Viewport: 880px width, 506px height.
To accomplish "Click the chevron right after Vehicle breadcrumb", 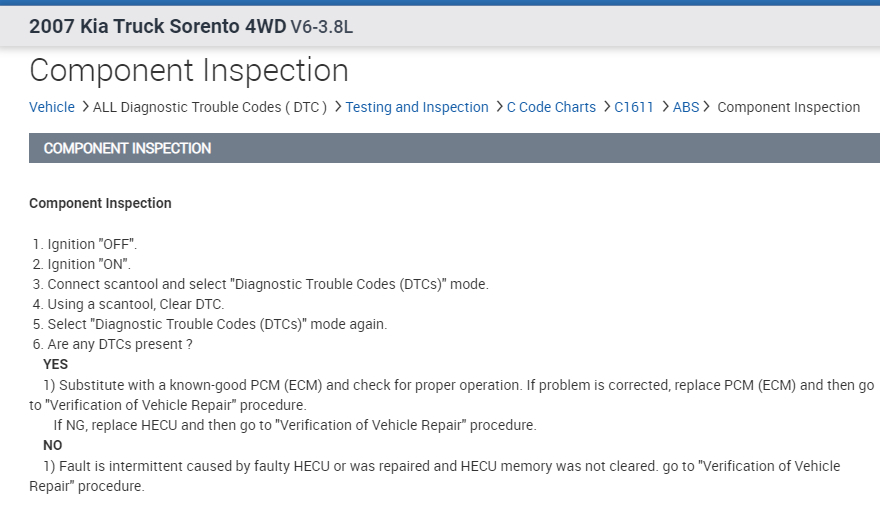I will pos(85,107).
